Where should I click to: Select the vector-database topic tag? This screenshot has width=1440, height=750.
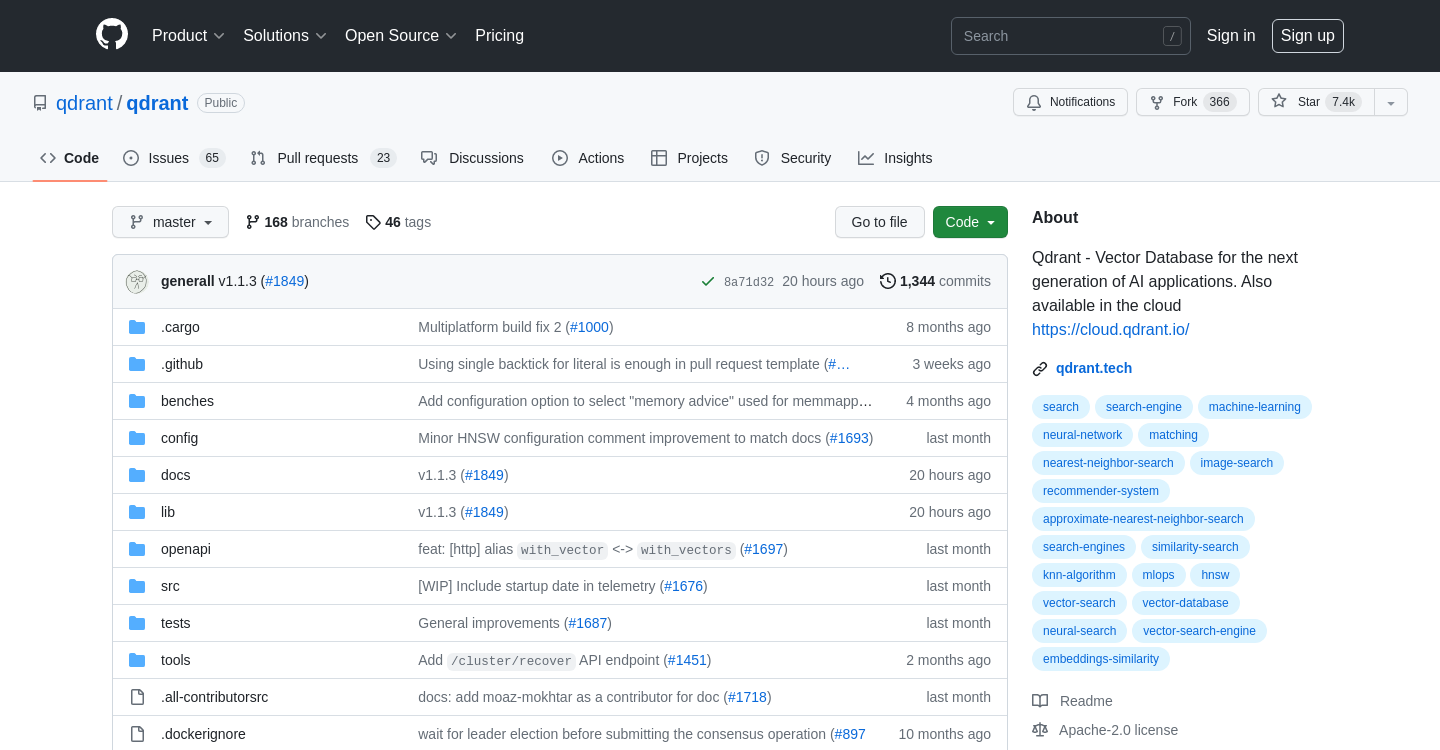[x=1186, y=603]
